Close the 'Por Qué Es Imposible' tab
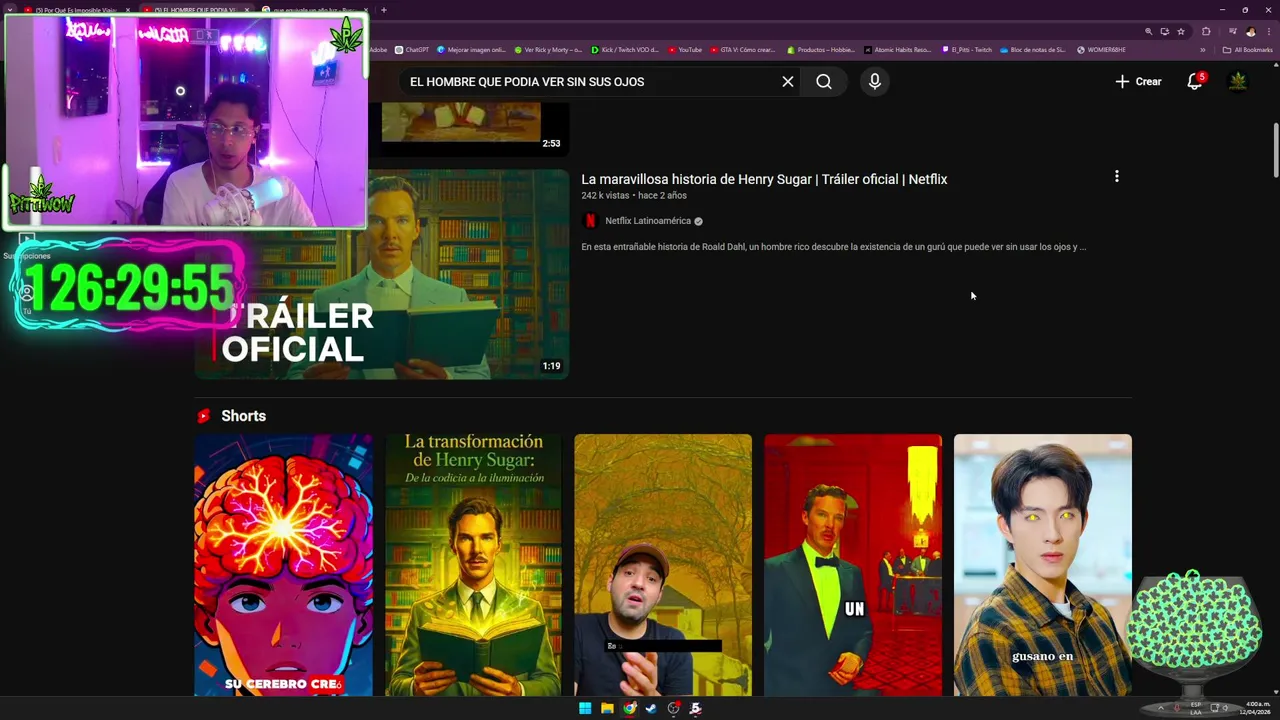The height and width of the screenshot is (720, 1280). [128, 10]
